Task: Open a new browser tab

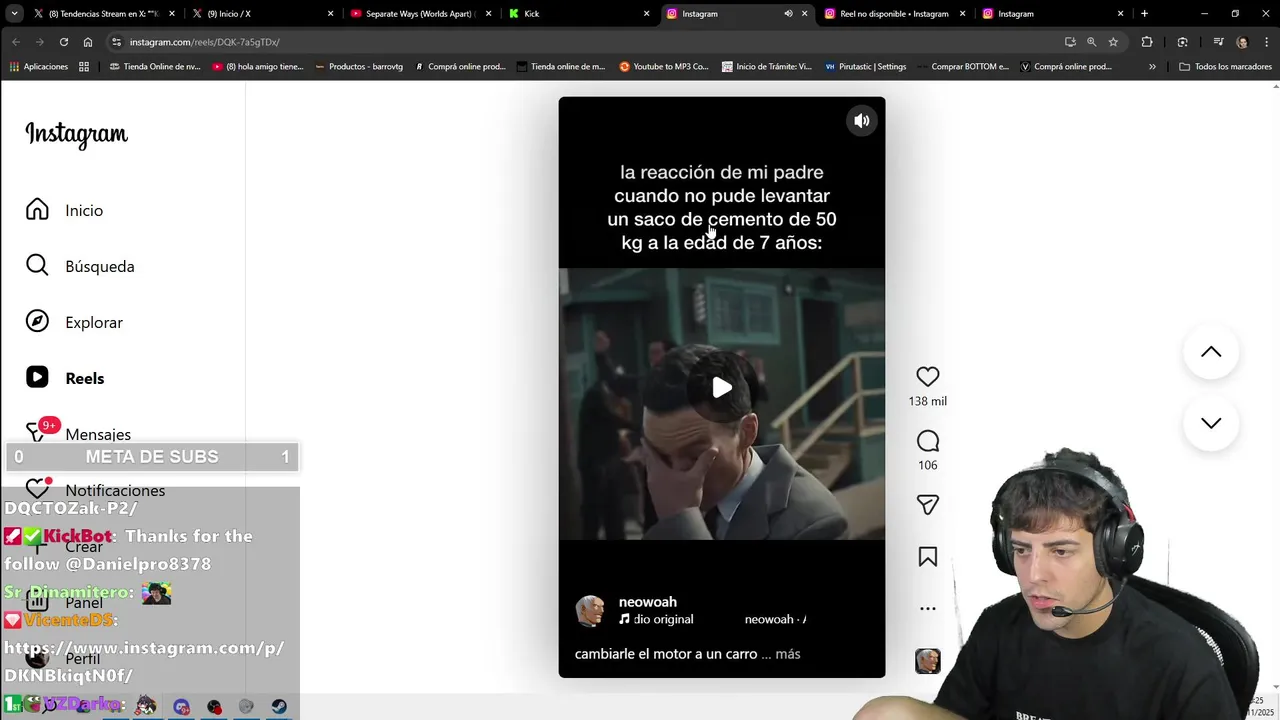Action: pos(1144,14)
